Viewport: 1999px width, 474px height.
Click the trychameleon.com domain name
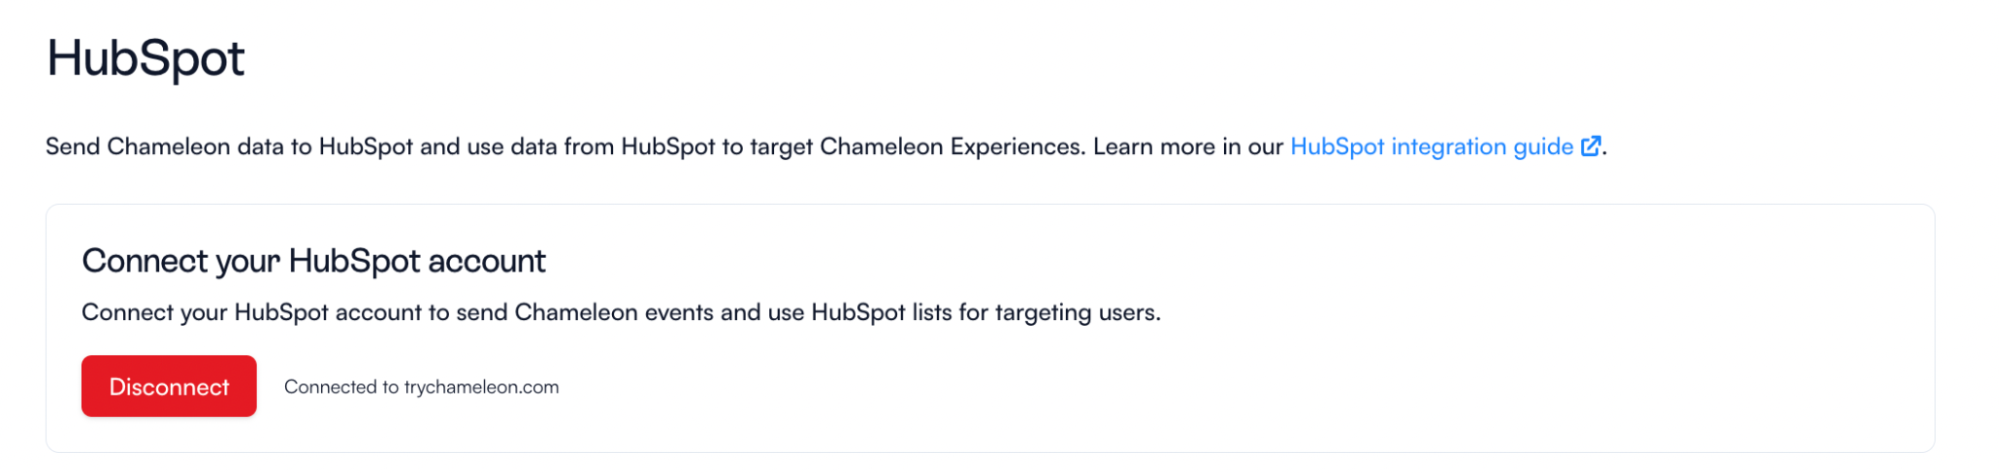481,387
